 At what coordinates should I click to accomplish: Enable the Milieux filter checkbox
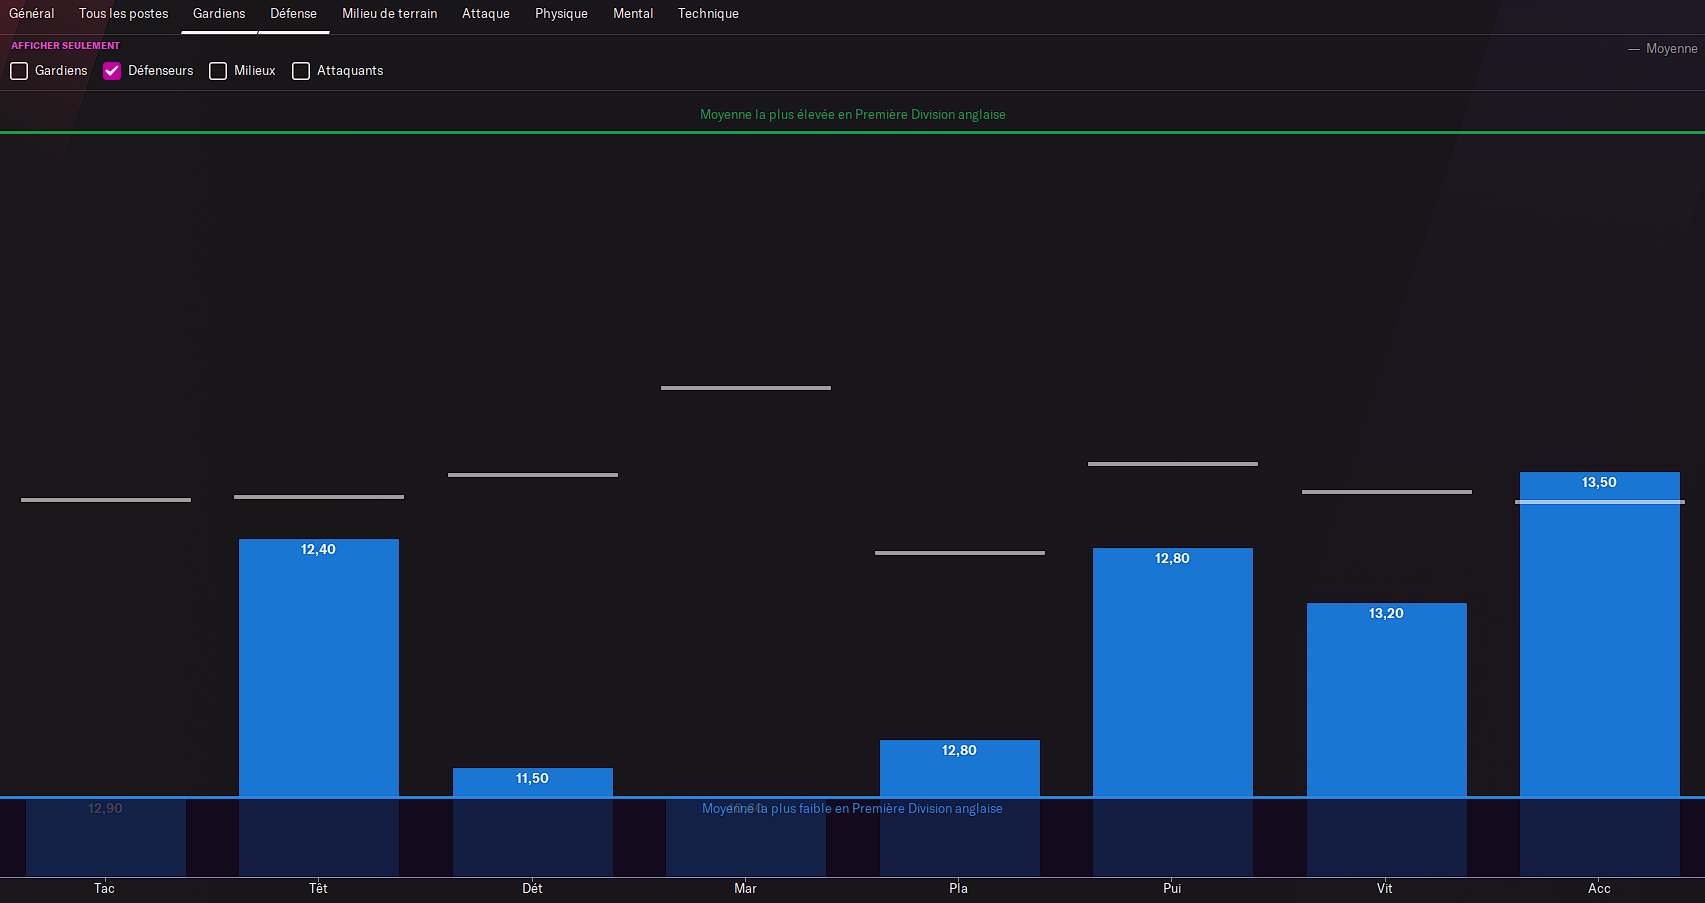218,71
